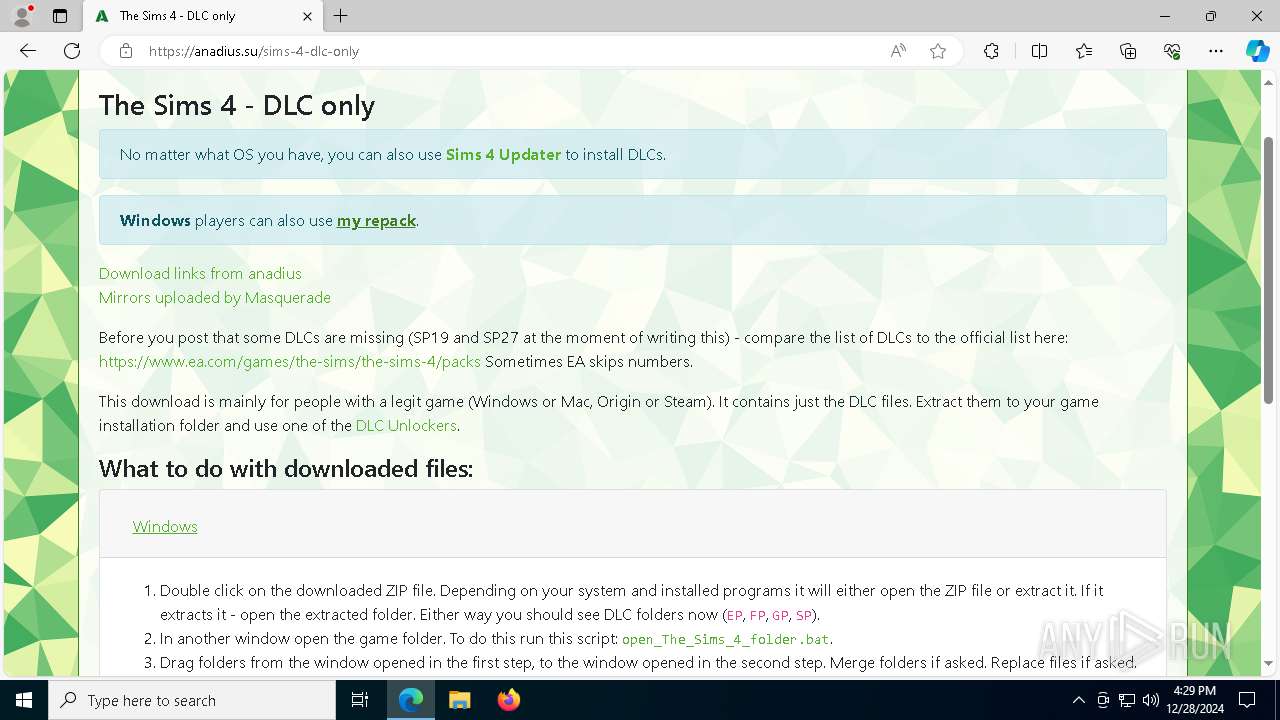Select the Windows instructions tab
Viewport: 1280px width, 720px height.
coord(165,526)
